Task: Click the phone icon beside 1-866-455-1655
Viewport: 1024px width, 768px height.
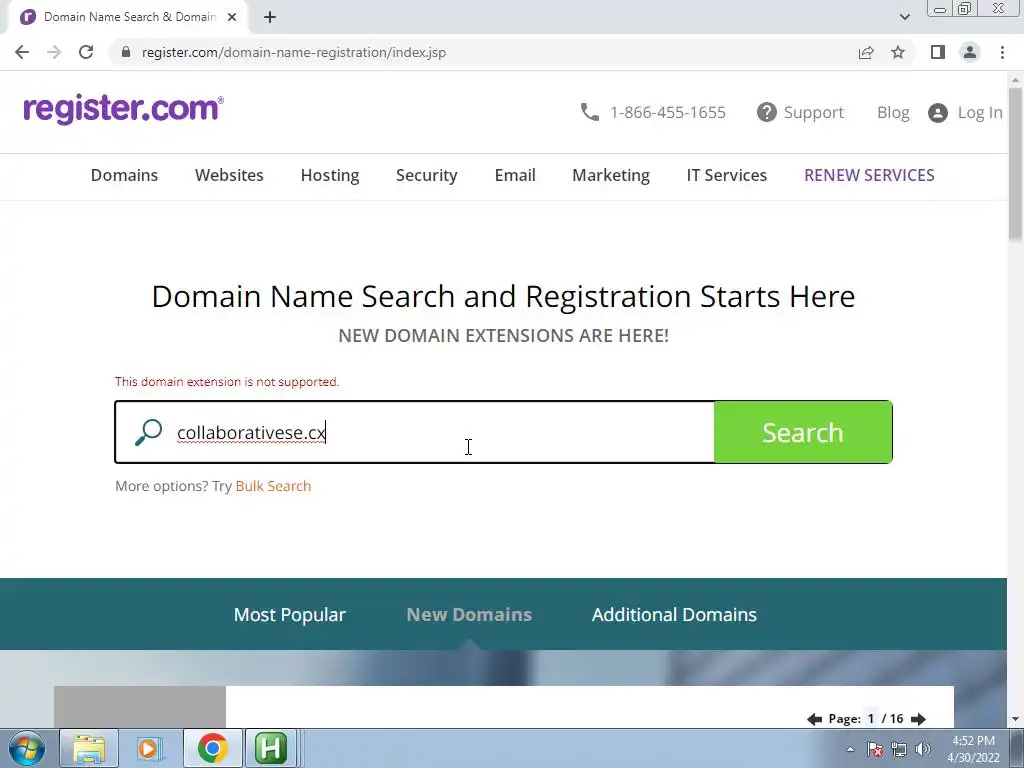Action: (589, 112)
